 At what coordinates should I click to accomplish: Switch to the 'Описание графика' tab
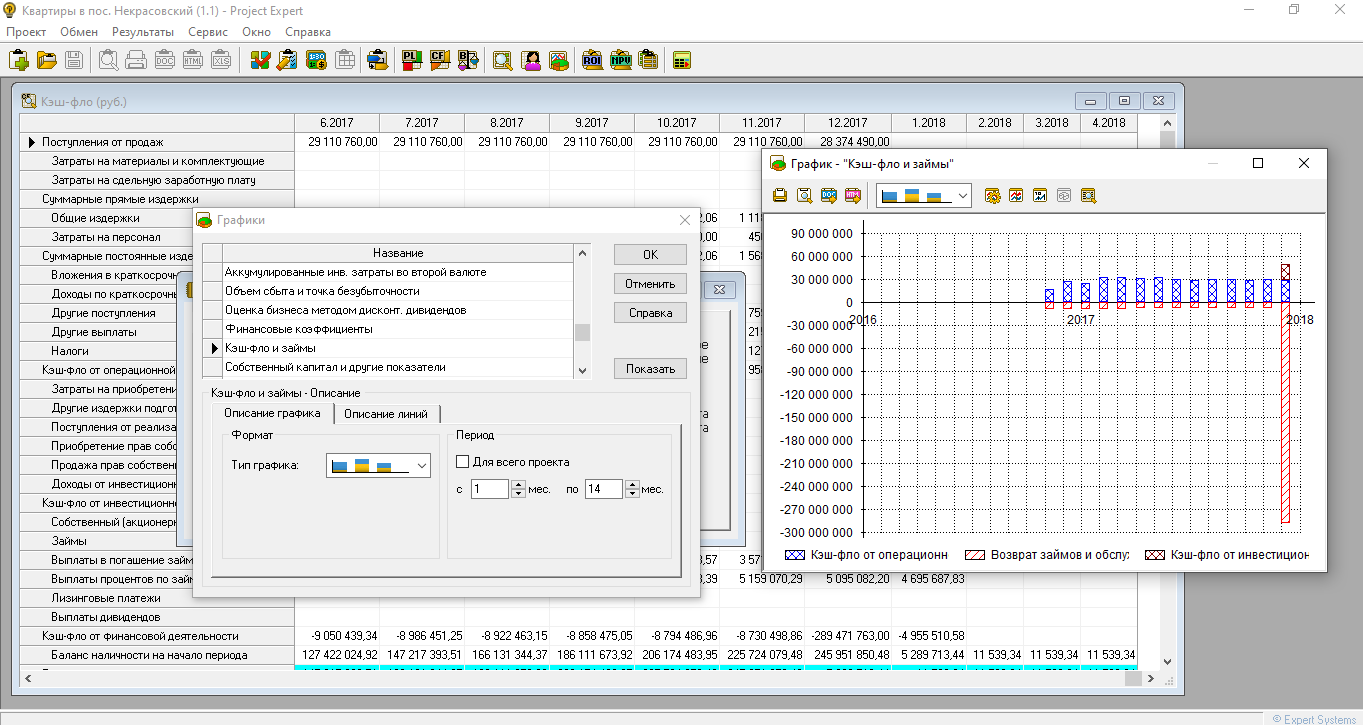pyautogui.click(x=272, y=413)
